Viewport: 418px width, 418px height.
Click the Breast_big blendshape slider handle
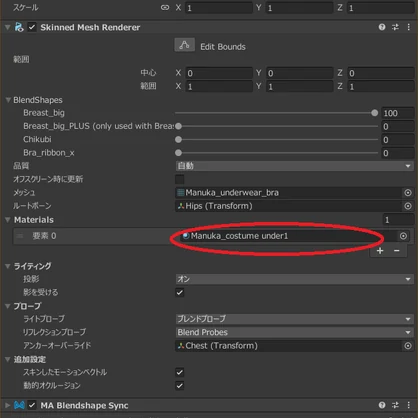(375, 113)
